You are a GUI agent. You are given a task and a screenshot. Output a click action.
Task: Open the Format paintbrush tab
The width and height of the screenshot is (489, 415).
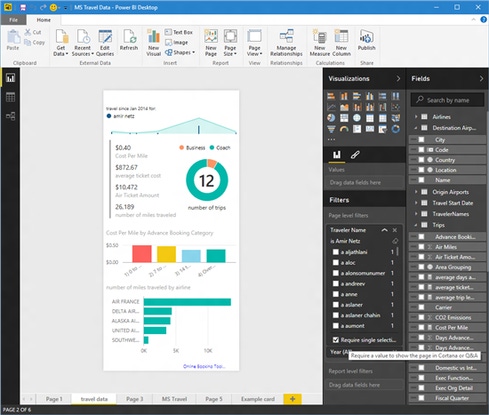coord(355,155)
